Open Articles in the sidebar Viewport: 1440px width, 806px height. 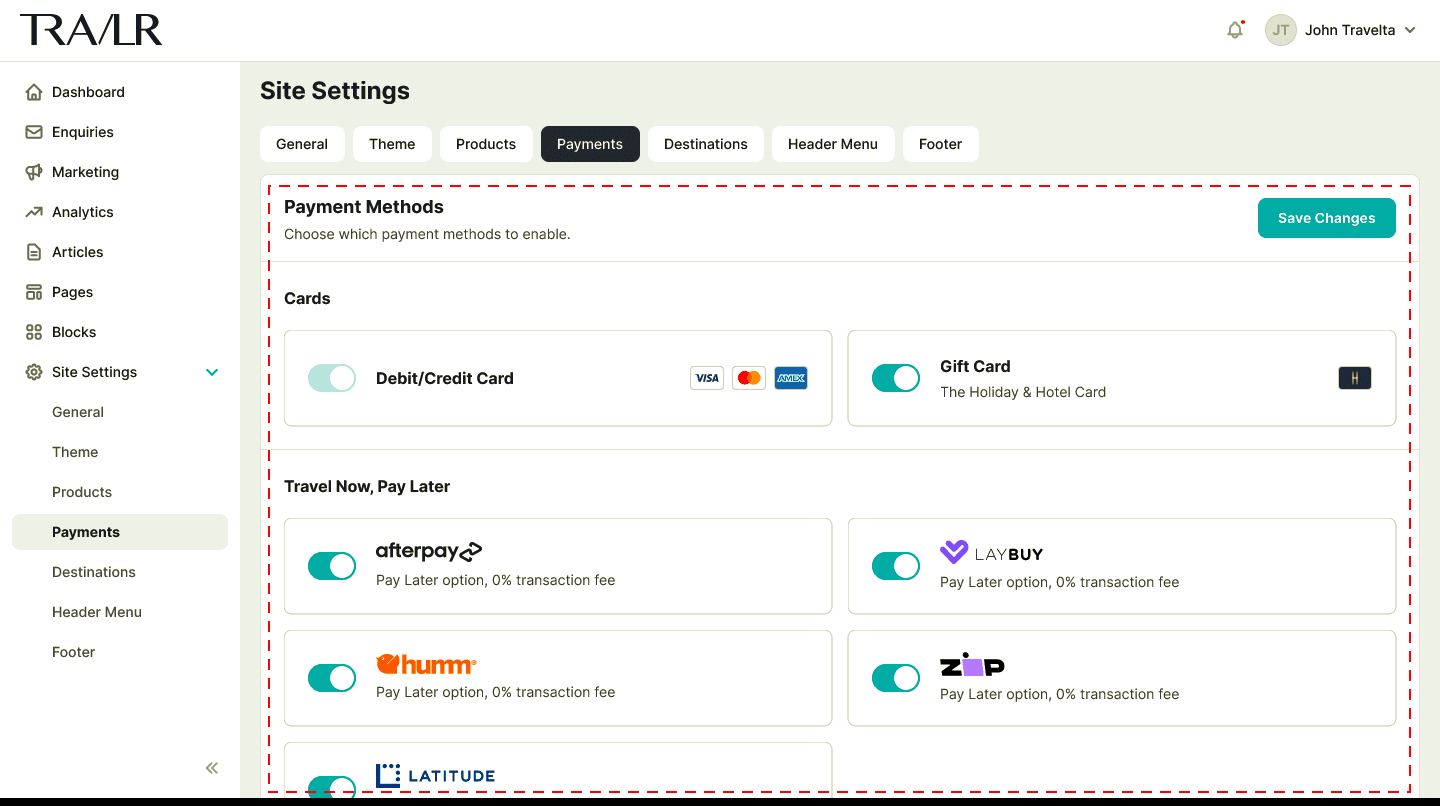(120, 252)
